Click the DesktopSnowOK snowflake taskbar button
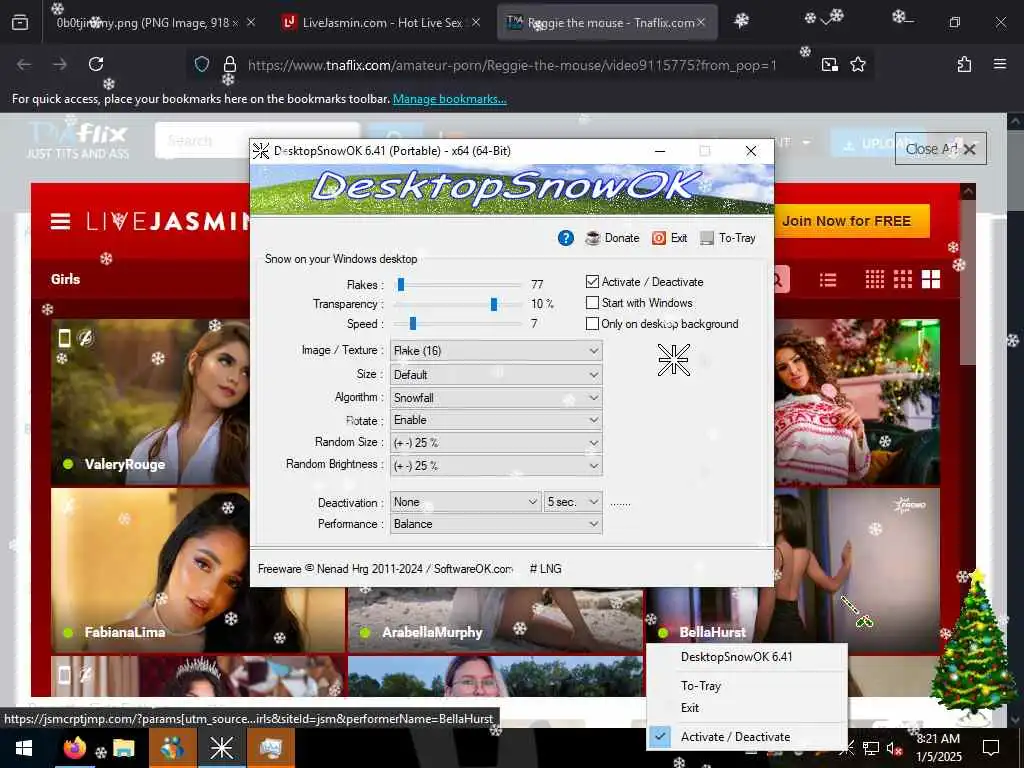Image resolution: width=1024 pixels, height=768 pixels. tap(221, 748)
